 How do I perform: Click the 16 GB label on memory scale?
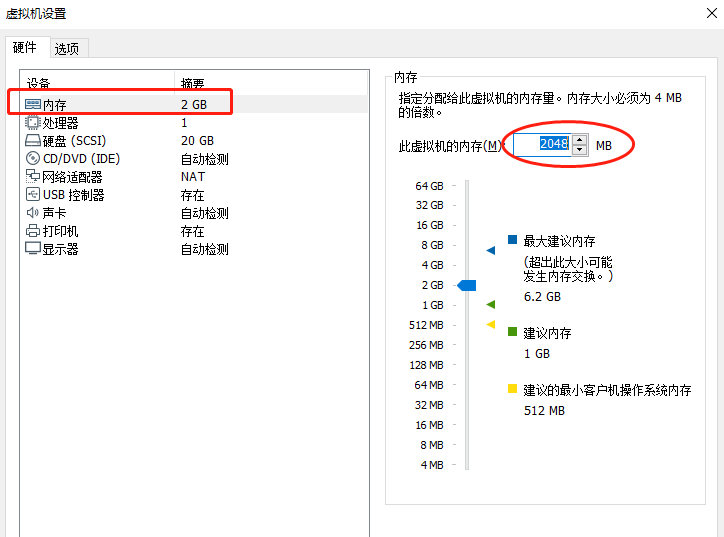[x=430, y=225]
